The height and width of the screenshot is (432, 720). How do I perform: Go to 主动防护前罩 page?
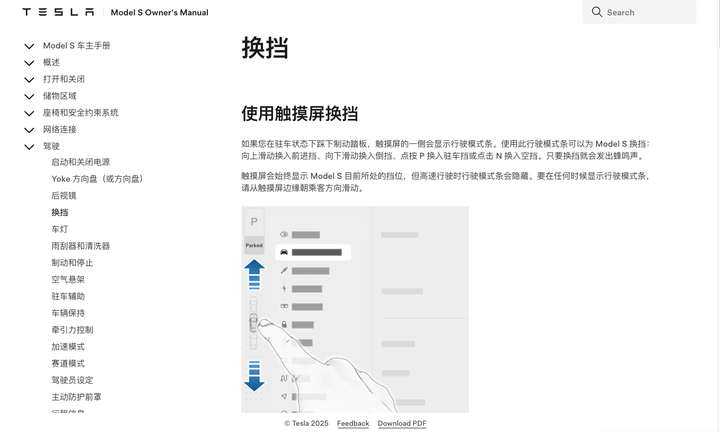coord(76,397)
